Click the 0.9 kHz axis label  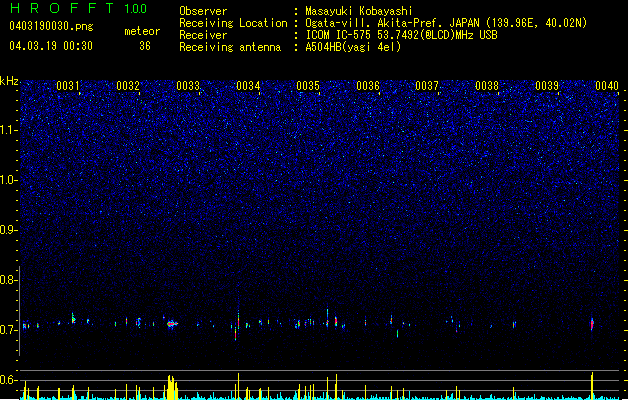(8, 230)
